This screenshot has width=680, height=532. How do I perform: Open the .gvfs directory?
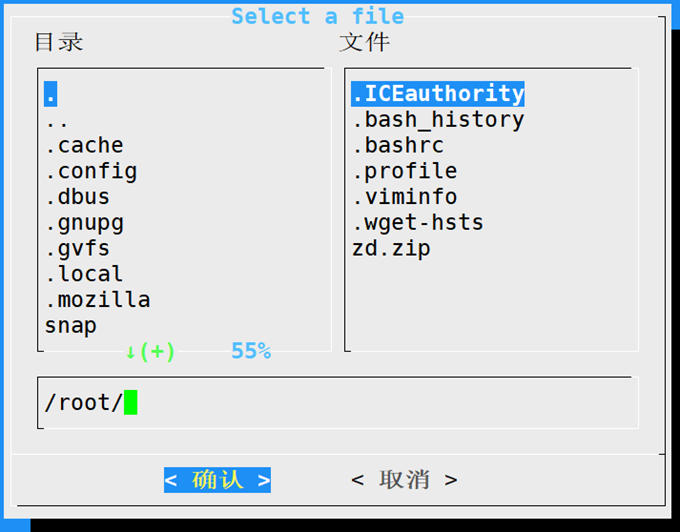[x=77, y=248]
